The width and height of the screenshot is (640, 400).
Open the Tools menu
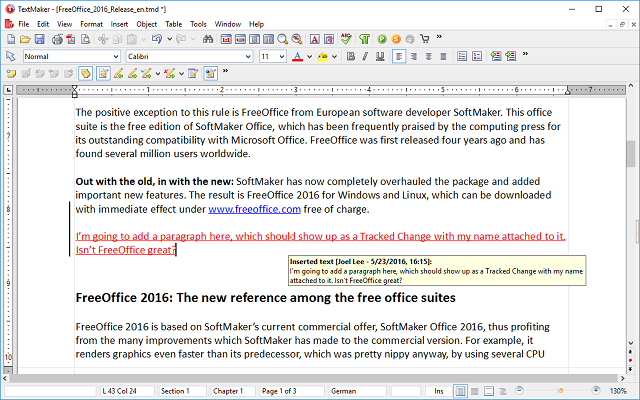coord(198,24)
